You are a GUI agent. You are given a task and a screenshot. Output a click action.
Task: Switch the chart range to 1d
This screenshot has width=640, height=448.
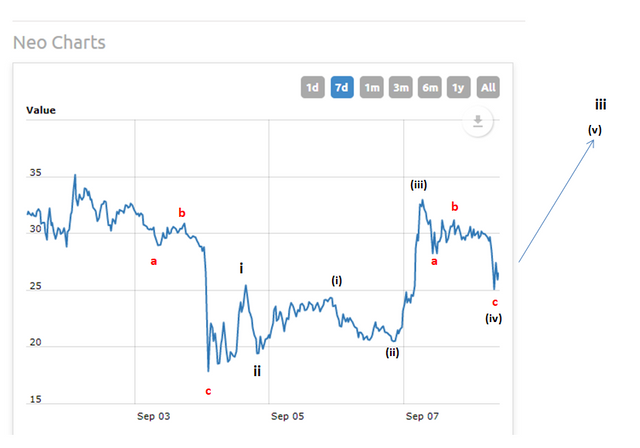click(x=312, y=87)
